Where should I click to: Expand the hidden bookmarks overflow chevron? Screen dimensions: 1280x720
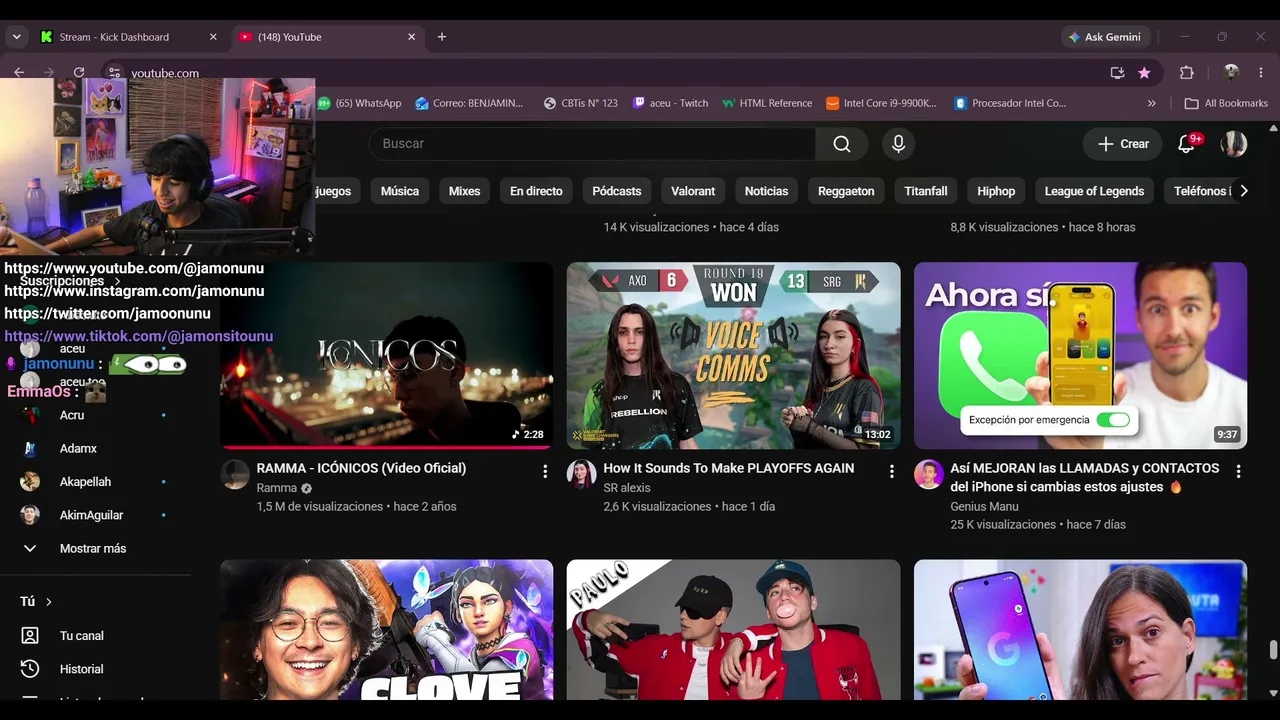pyautogui.click(x=1151, y=103)
